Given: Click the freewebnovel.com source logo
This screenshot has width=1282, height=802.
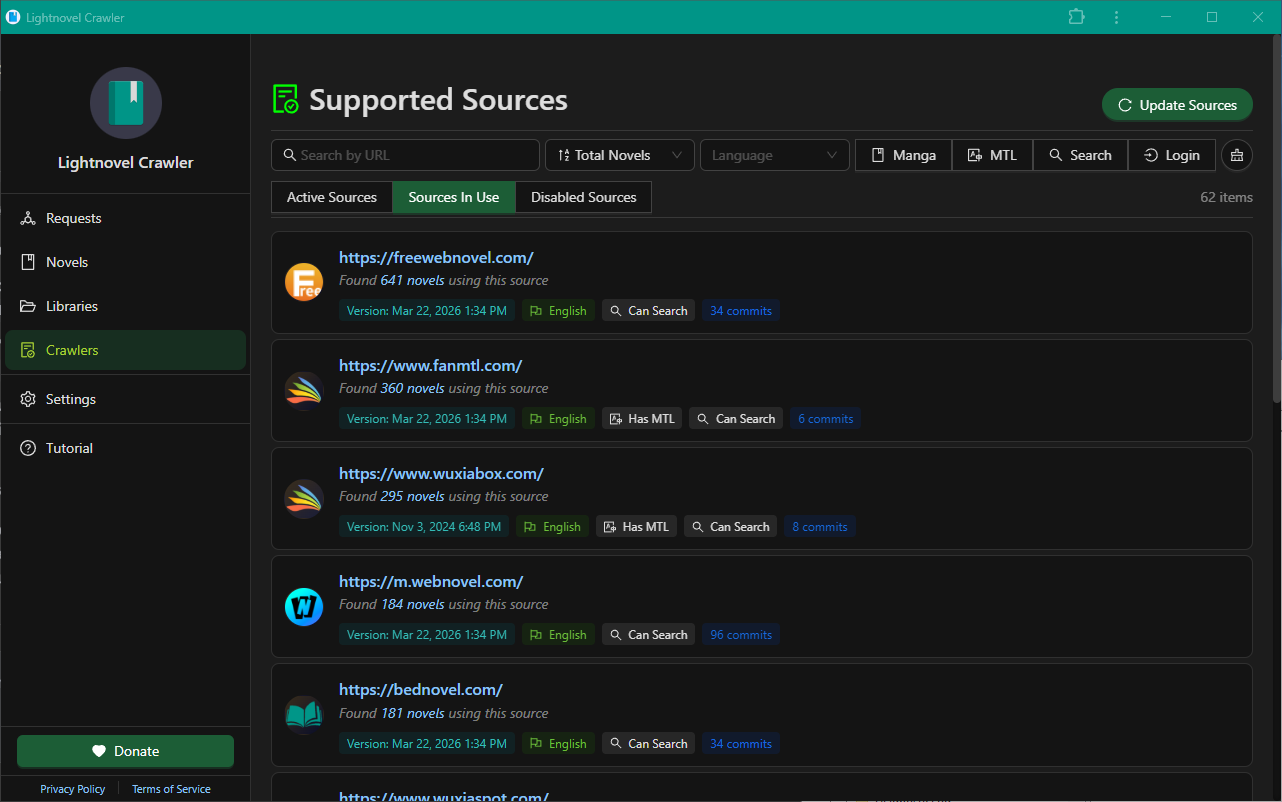Looking at the screenshot, I should pos(304,282).
